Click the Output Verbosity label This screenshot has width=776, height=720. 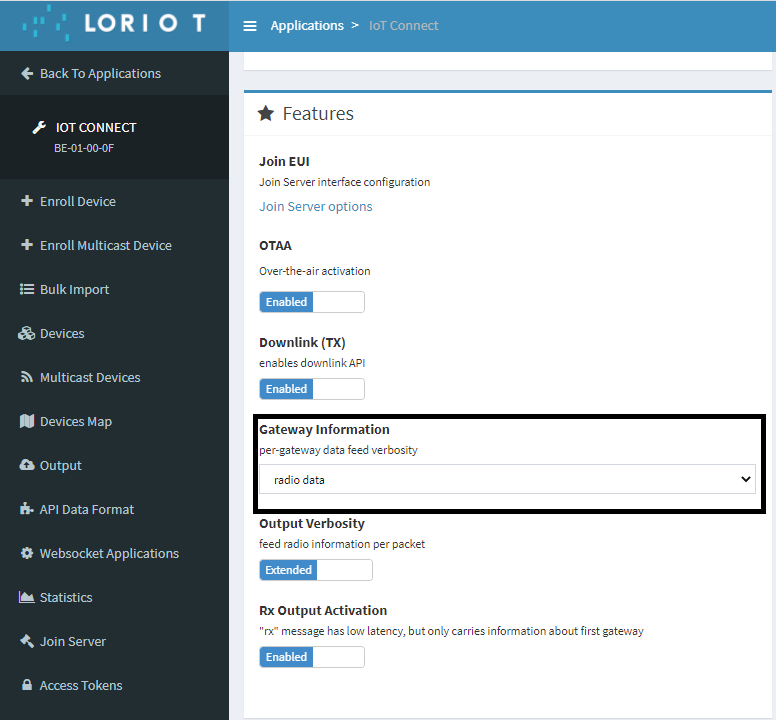tap(312, 524)
